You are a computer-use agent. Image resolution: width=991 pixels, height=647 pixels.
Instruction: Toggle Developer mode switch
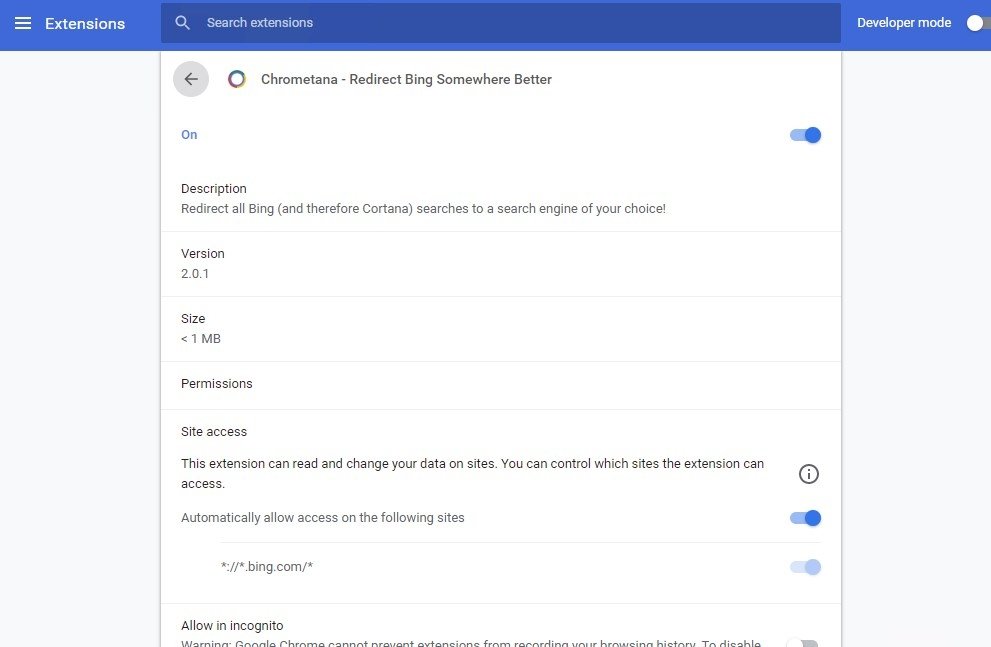click(x=978, y=23)
